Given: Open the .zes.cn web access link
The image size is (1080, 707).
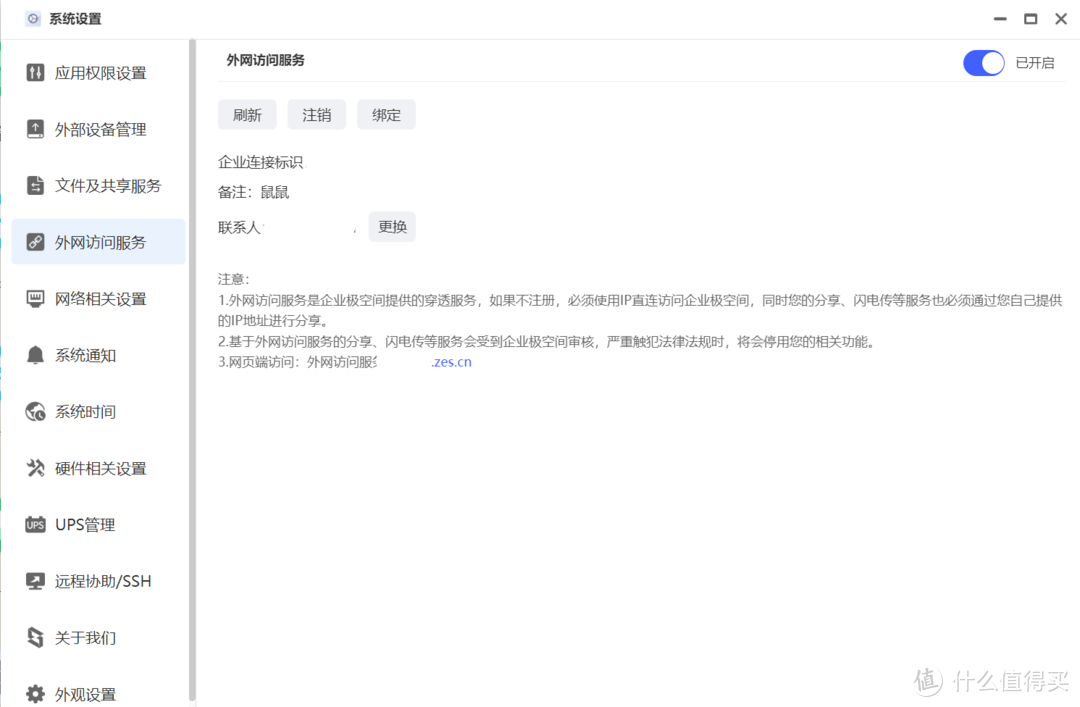Looking at the screenshot, I should click(x=451, y=362).
